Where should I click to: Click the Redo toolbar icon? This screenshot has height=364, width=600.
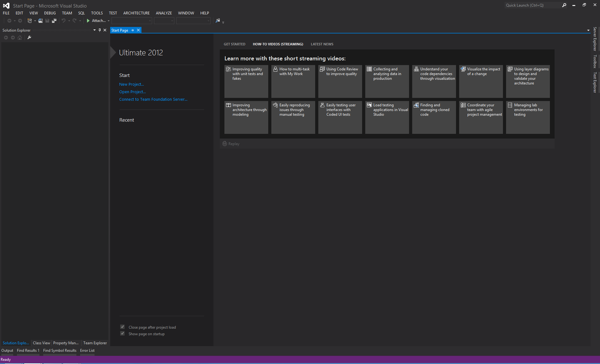click(x=75, y=21)
